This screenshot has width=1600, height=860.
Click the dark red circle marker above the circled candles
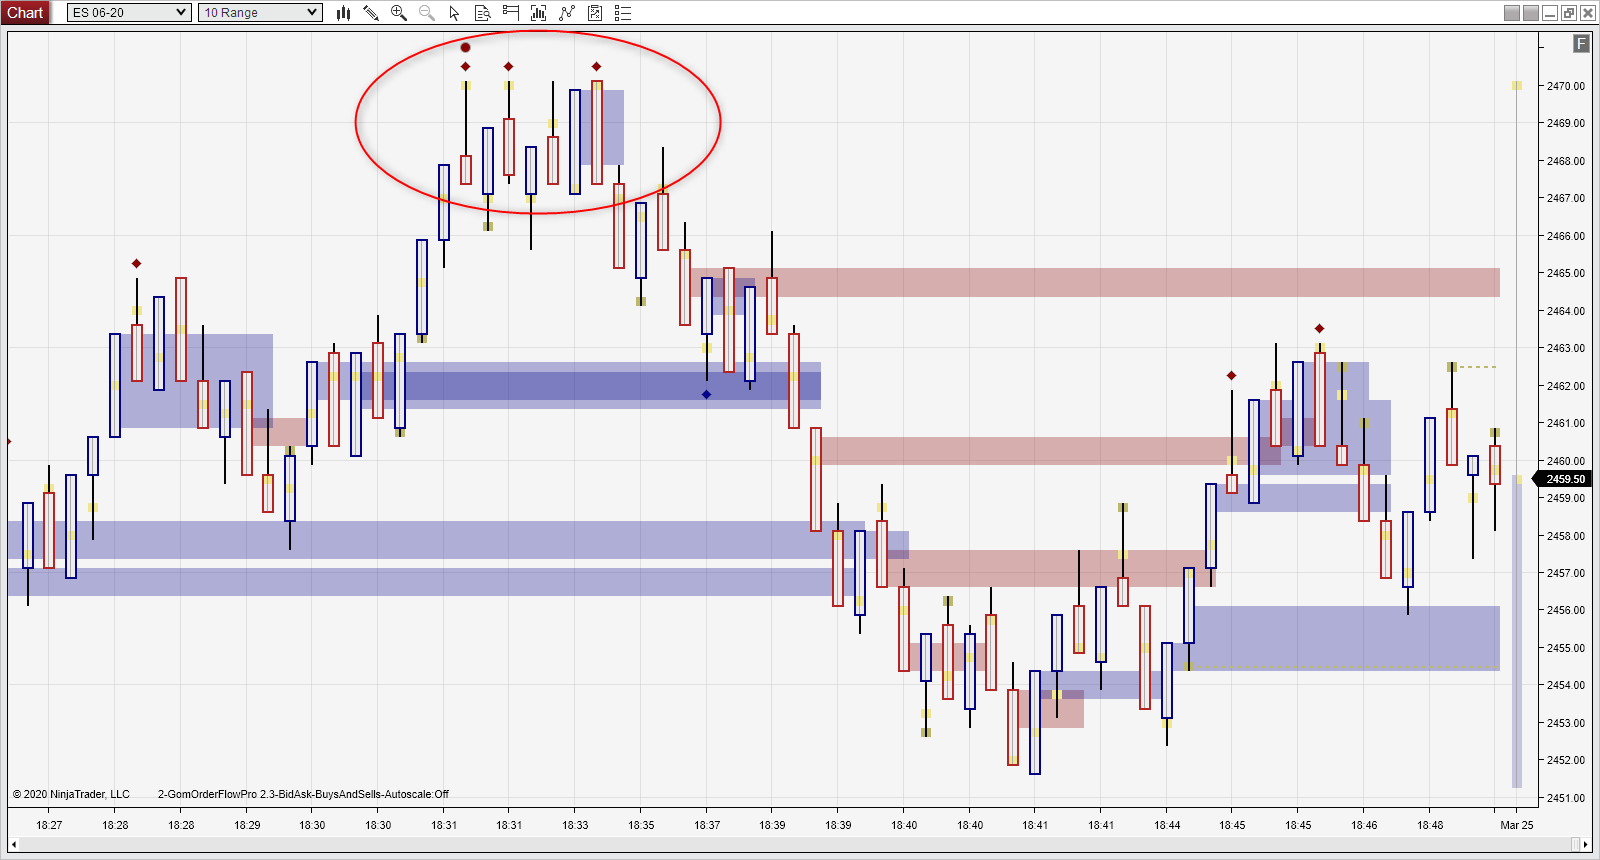pos(465,47)
